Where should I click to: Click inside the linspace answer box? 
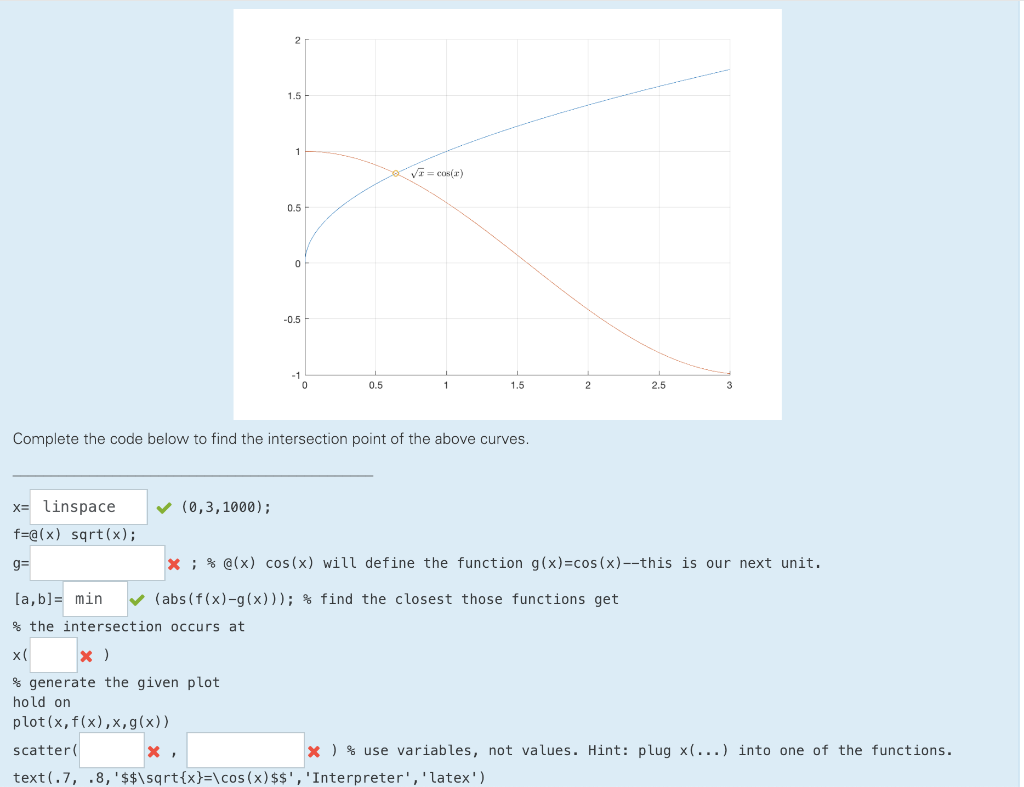point(88,506)
